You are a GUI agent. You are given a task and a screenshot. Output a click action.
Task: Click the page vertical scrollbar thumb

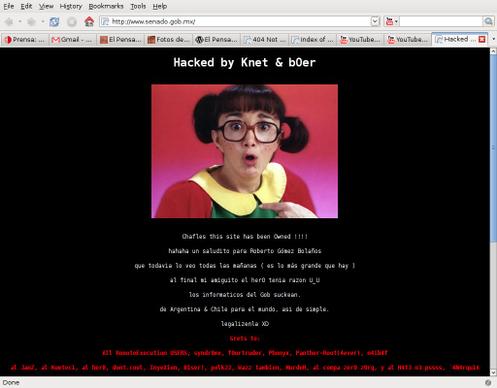[493, 147]
